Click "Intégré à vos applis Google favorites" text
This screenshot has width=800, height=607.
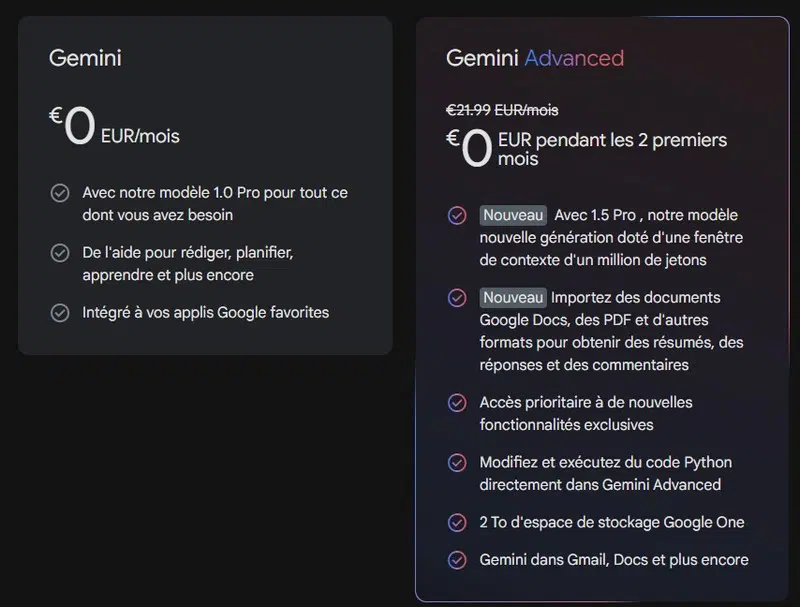(206, 312)
